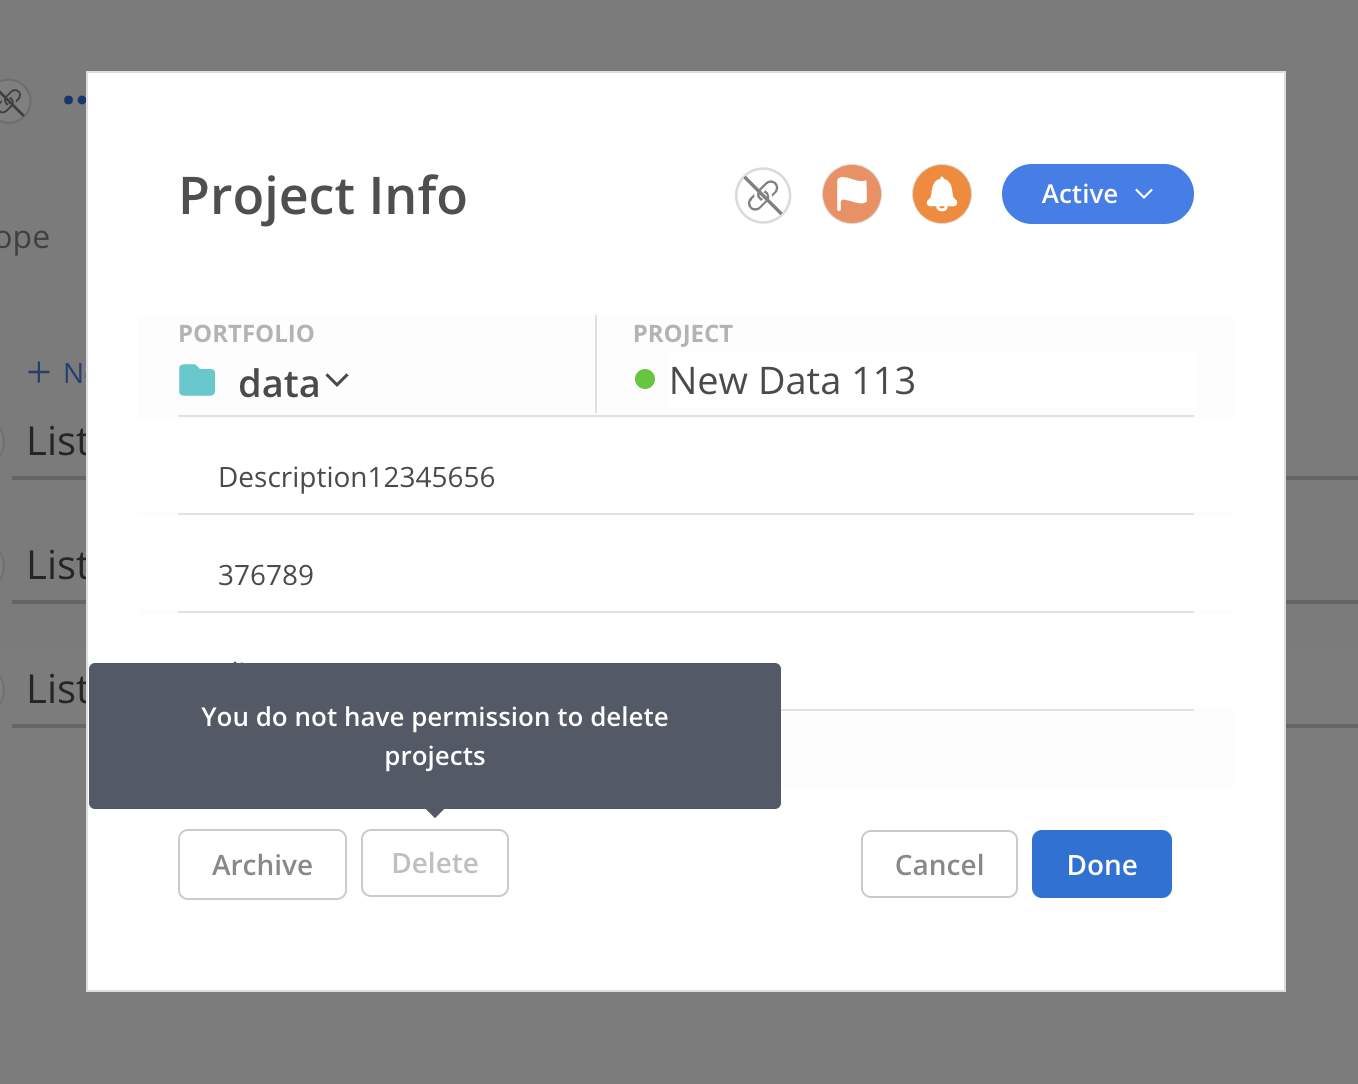
Task: Click the plus New item in the background
Action: point(54,373)
